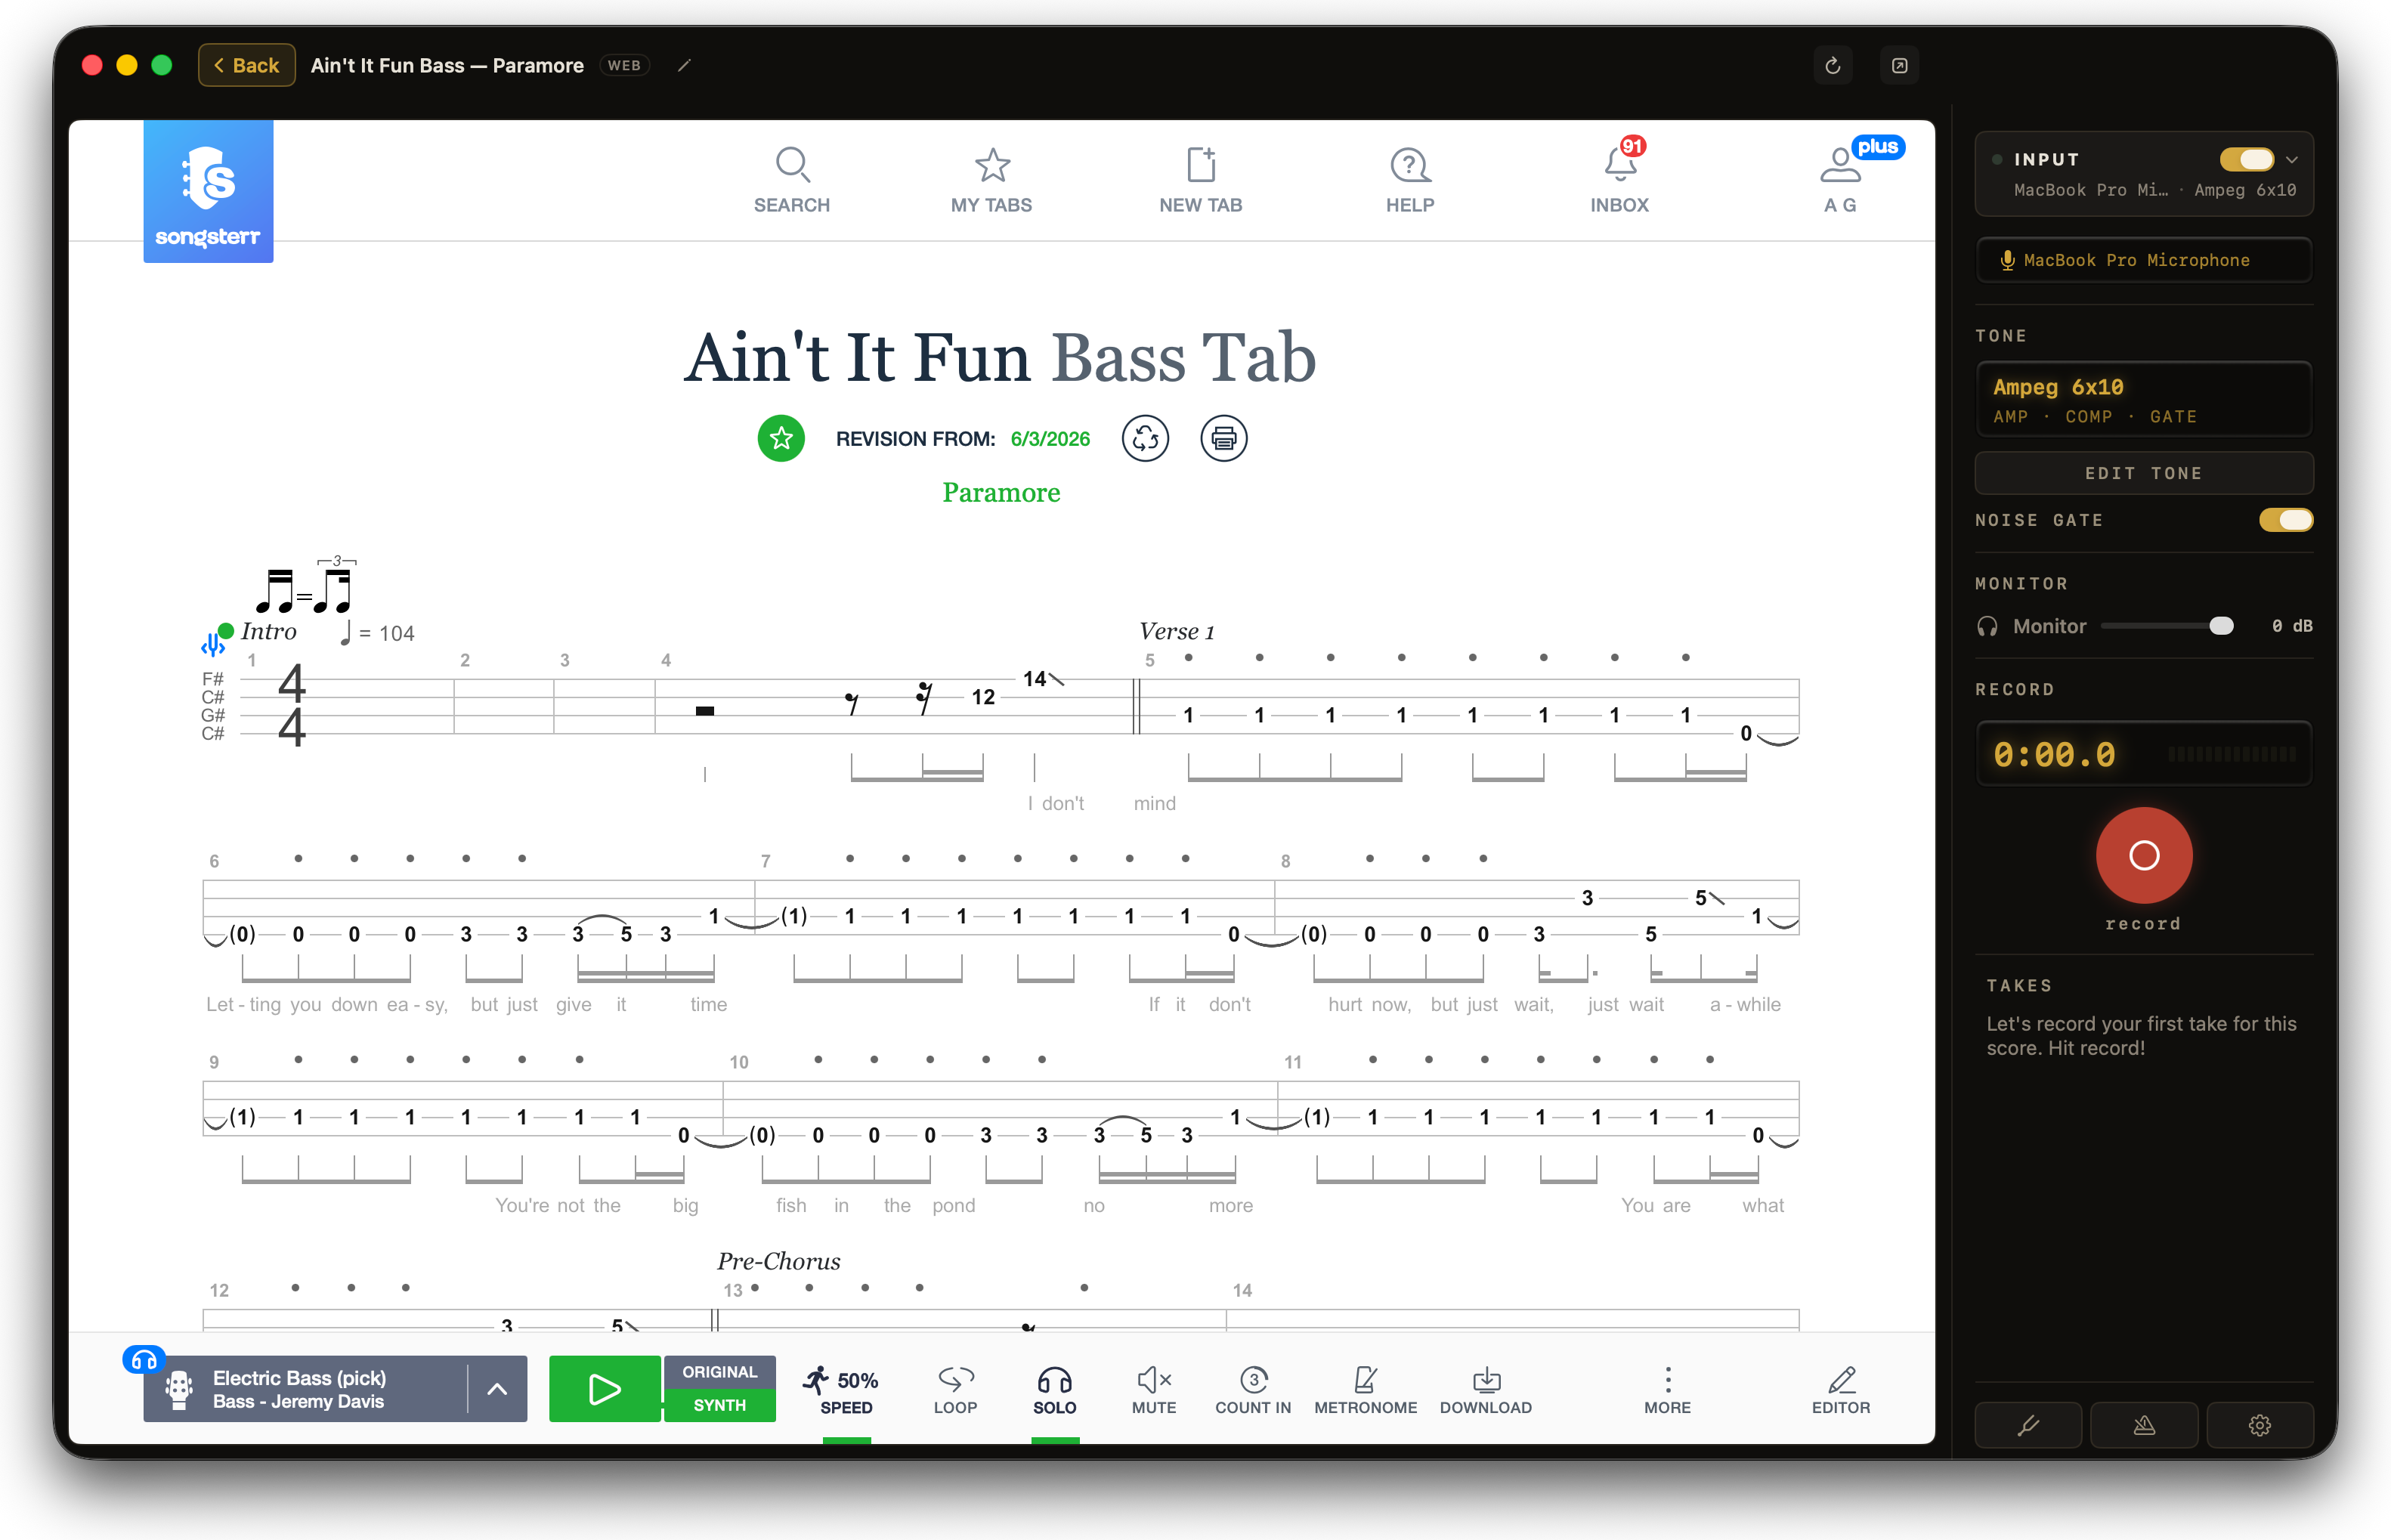Image resolution: width=2391 pixels, height=1540 pixels.
Task: Expand track list with up chevron
Action: click(x=497, y=1389)
